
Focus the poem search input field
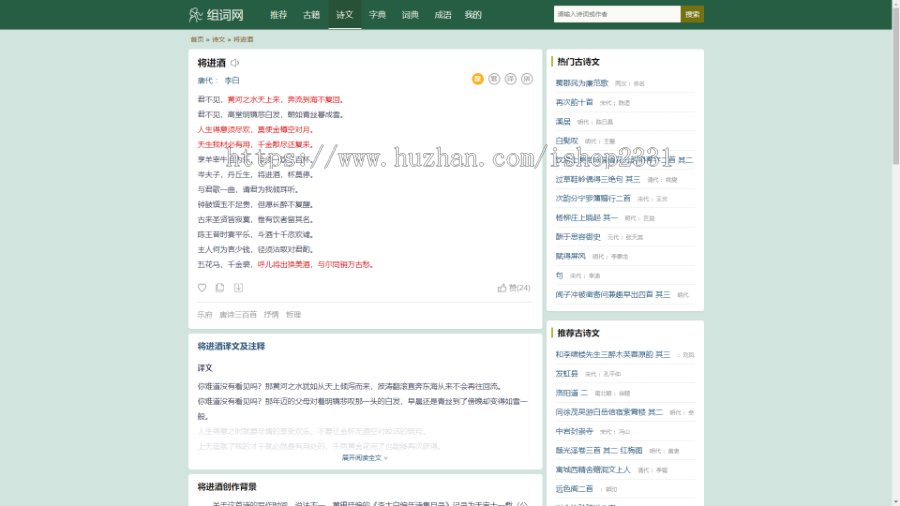pyautogui.click(x=617, y=14)
